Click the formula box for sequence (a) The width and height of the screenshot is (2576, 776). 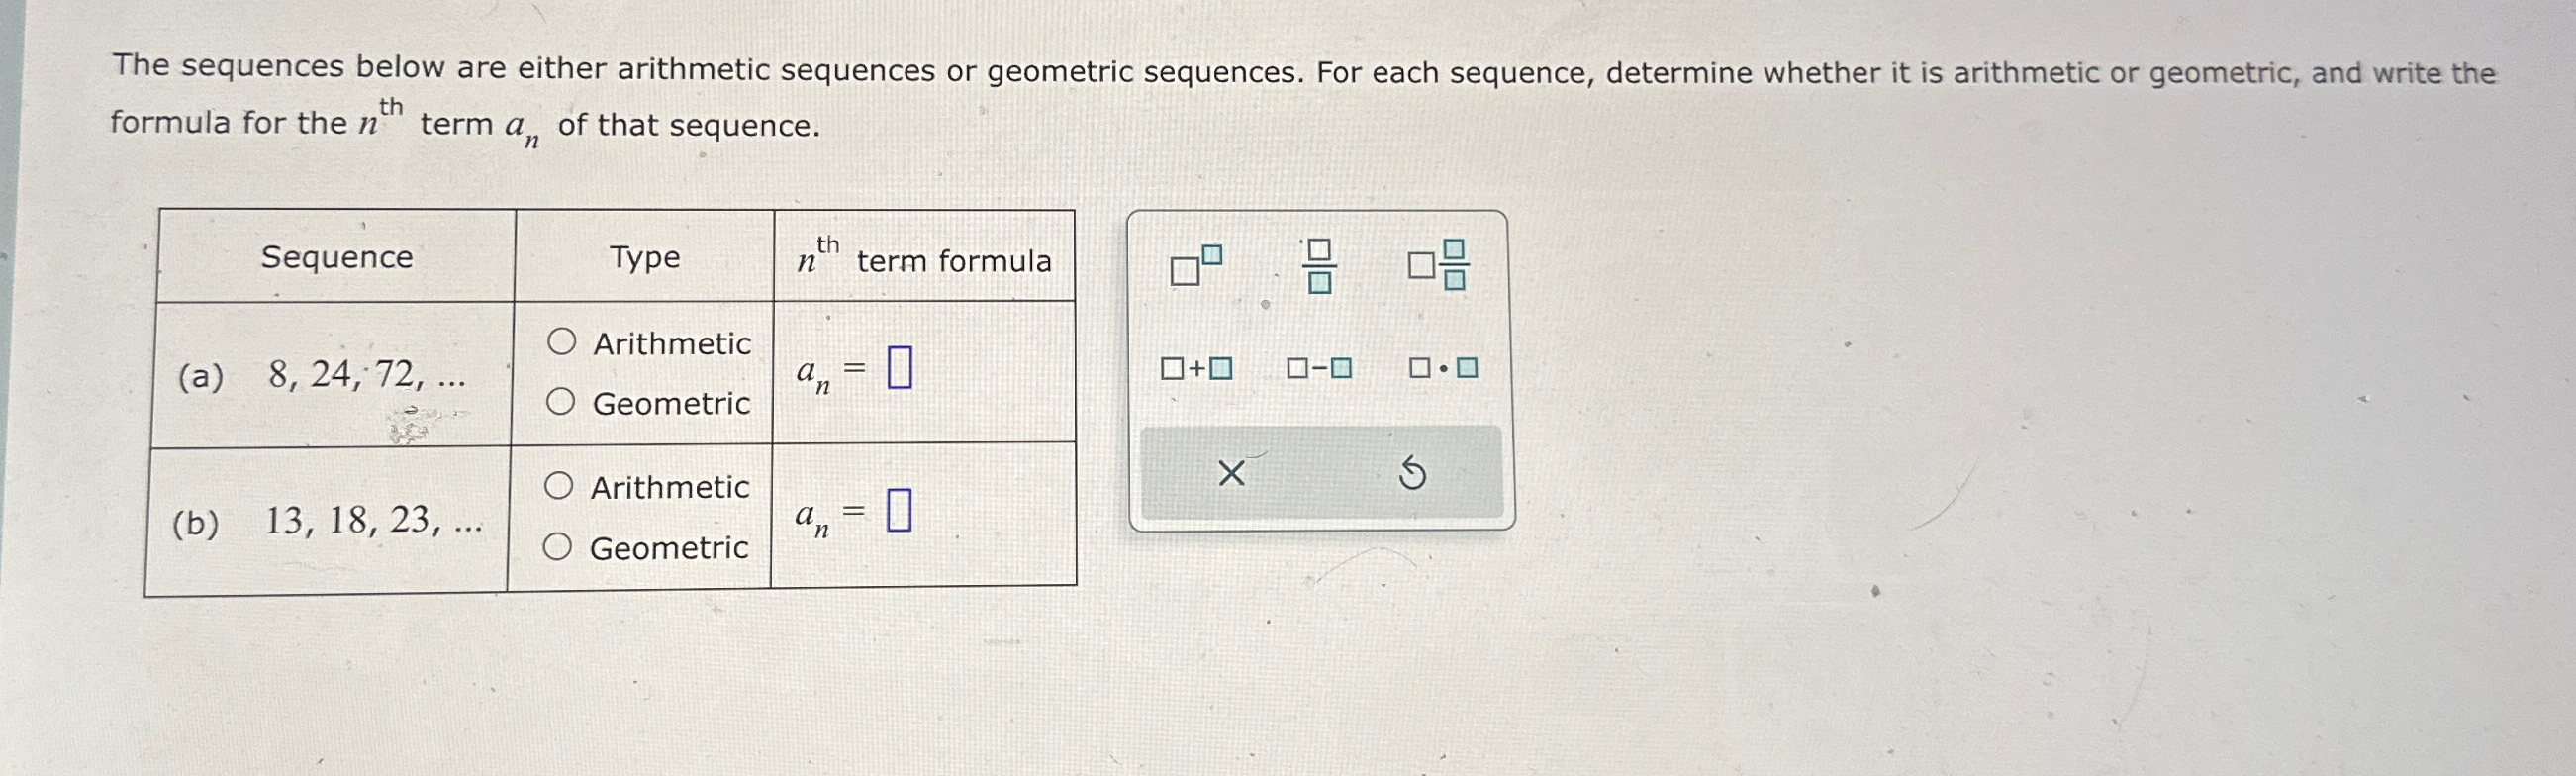(x=900, y=367)
